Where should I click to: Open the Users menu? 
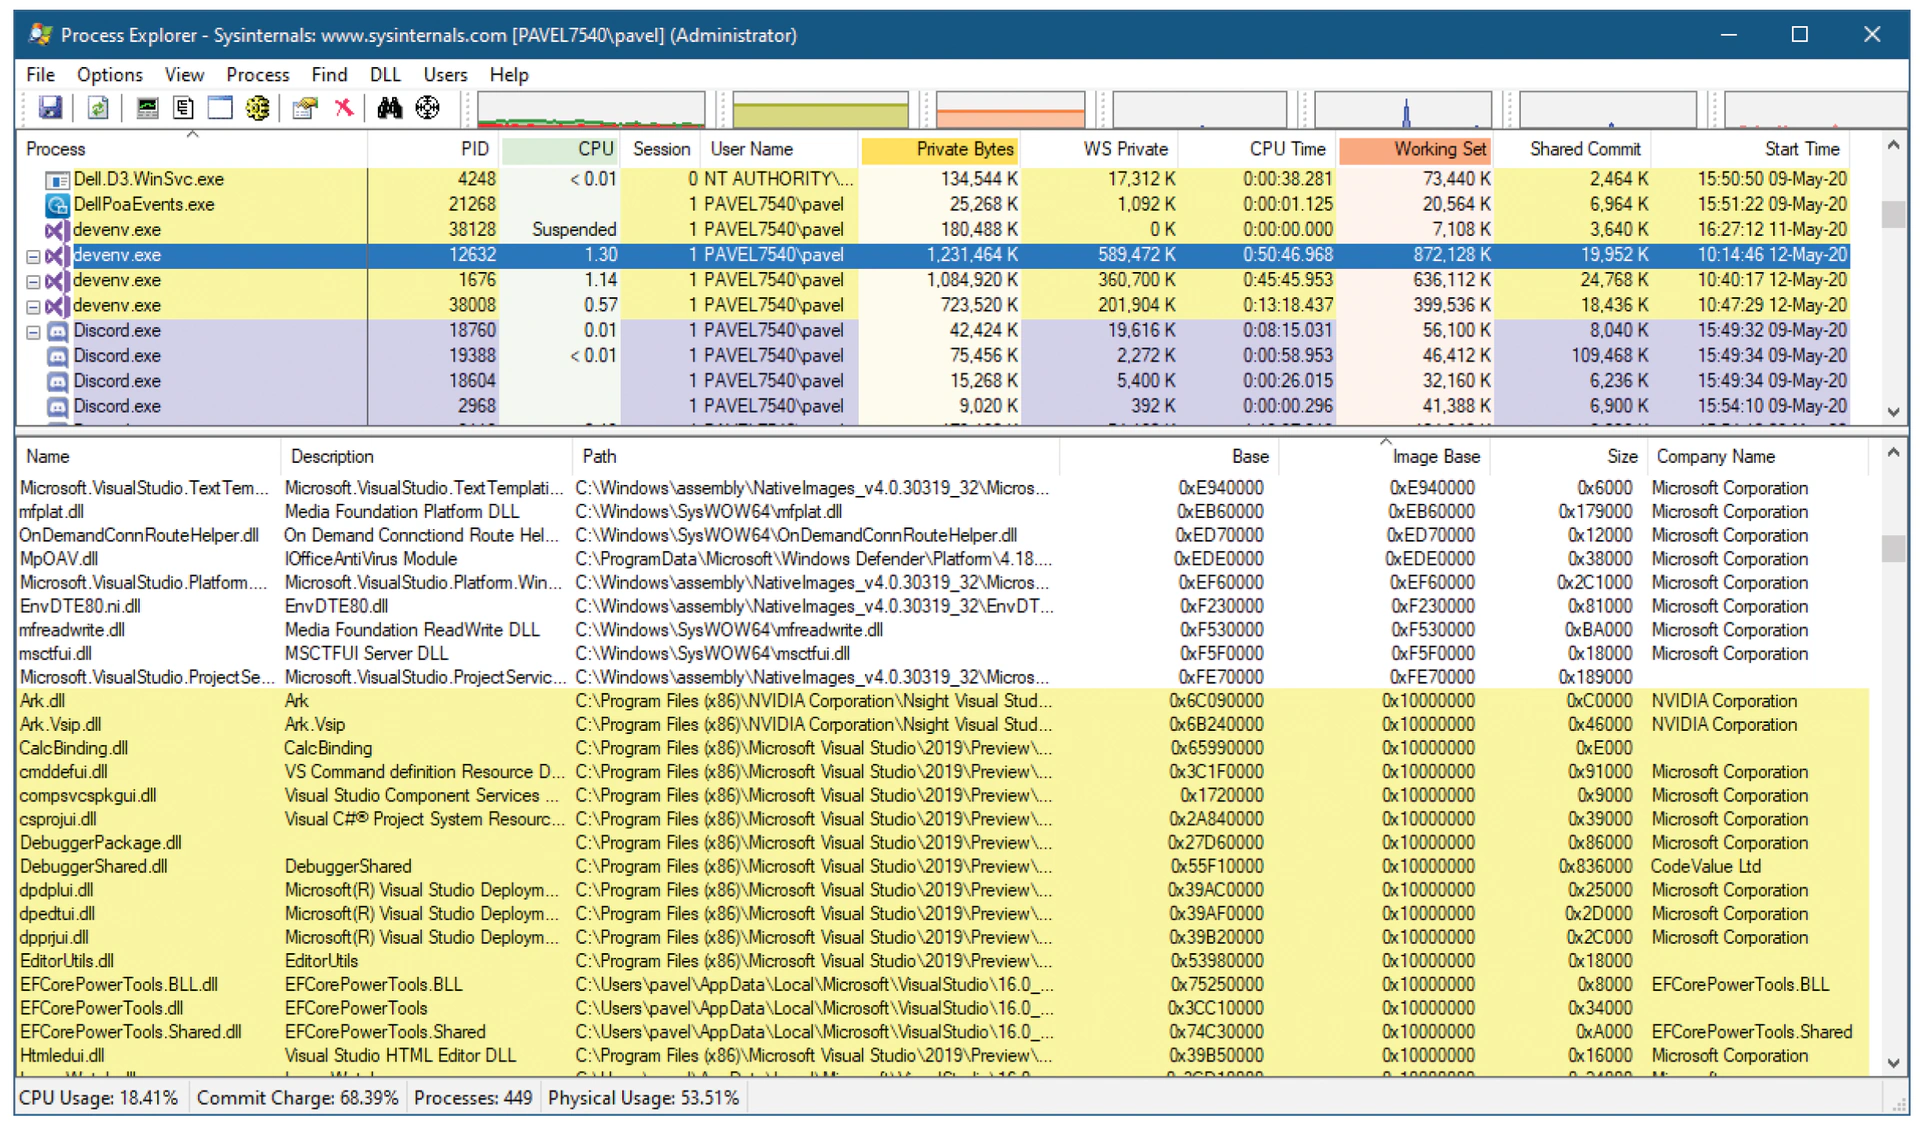click(445, 75)
